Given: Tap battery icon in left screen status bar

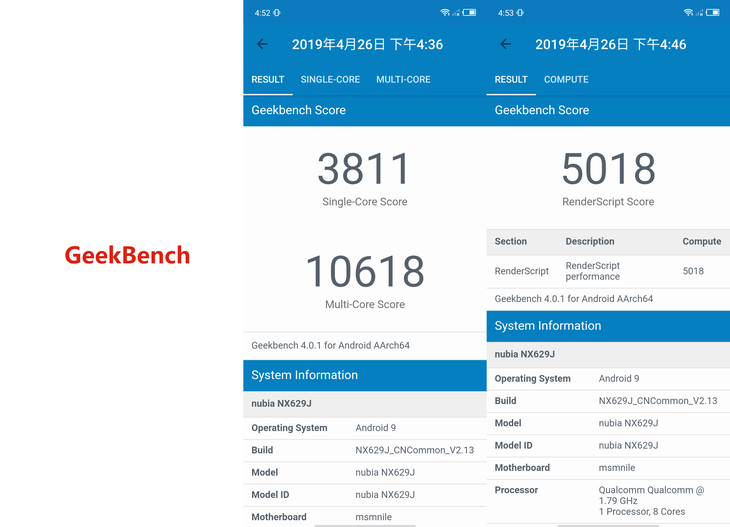Looking at the screenshot, I should [x=469, y=13].
